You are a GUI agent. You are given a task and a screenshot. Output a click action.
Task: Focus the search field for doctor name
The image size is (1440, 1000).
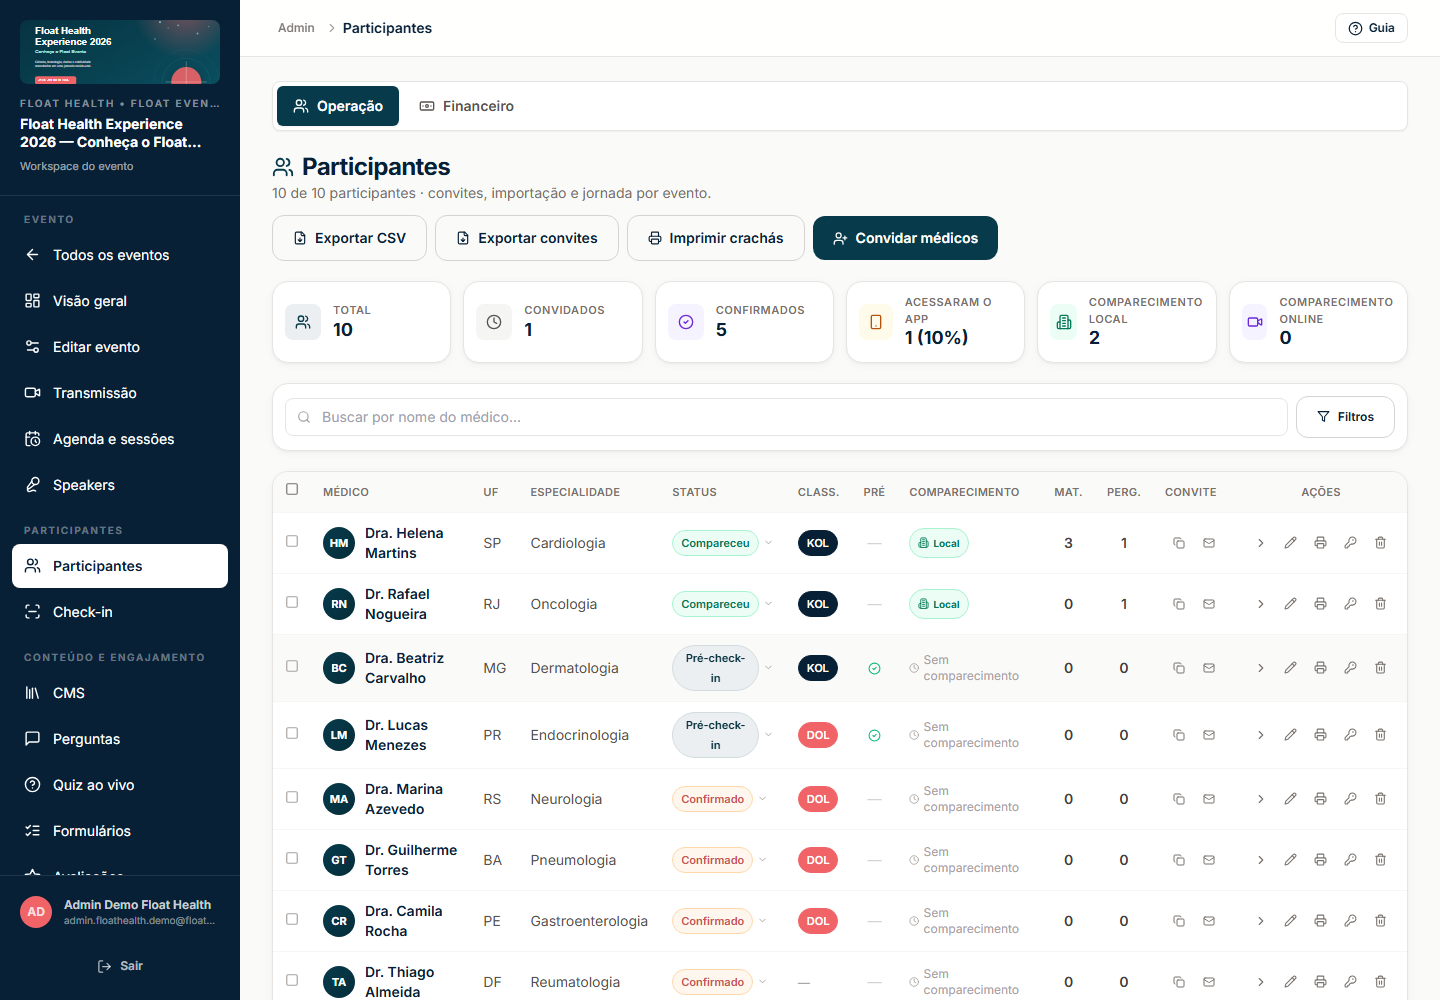pyautogui.click(x=786, y=417)
